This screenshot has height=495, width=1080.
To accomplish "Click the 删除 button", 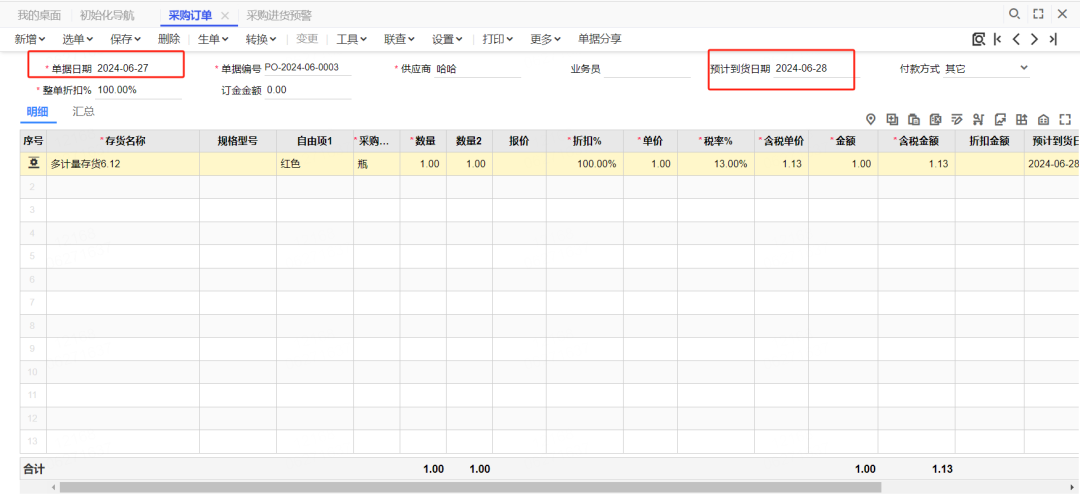I will [169, 39].
